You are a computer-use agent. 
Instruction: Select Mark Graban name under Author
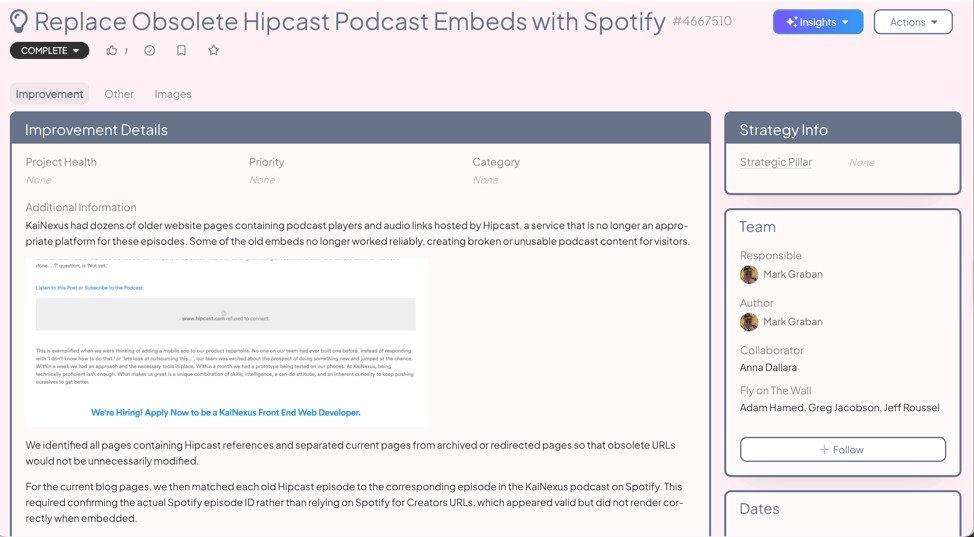pos(793,322)
